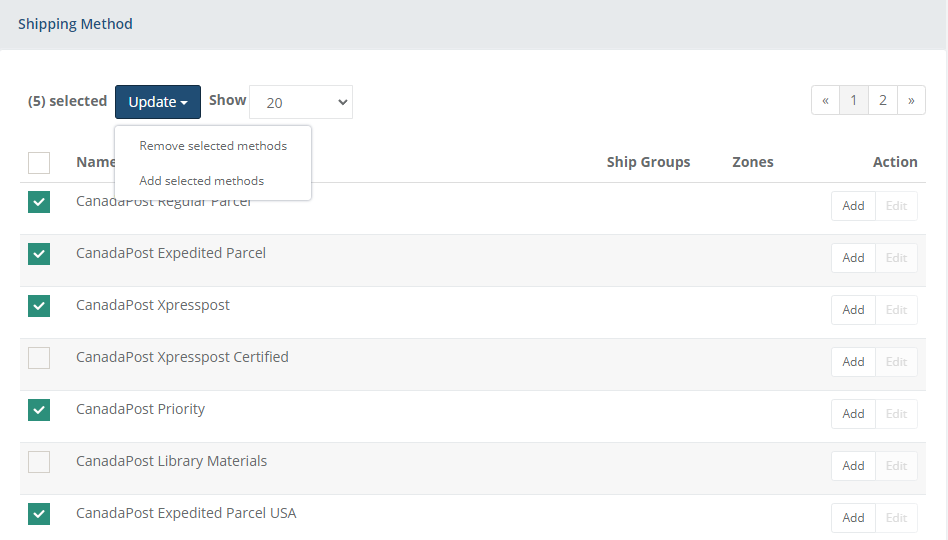This screenshot has width=948, height=540.
Task: Click the Ship Groups column header
Action: tap(648, 162)
